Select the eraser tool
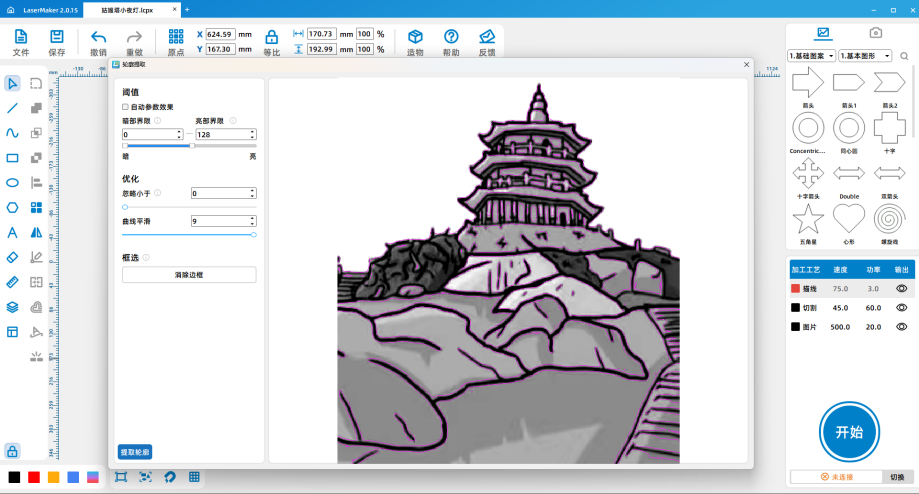This screenshot has width=919, height=494. point(12,257)
